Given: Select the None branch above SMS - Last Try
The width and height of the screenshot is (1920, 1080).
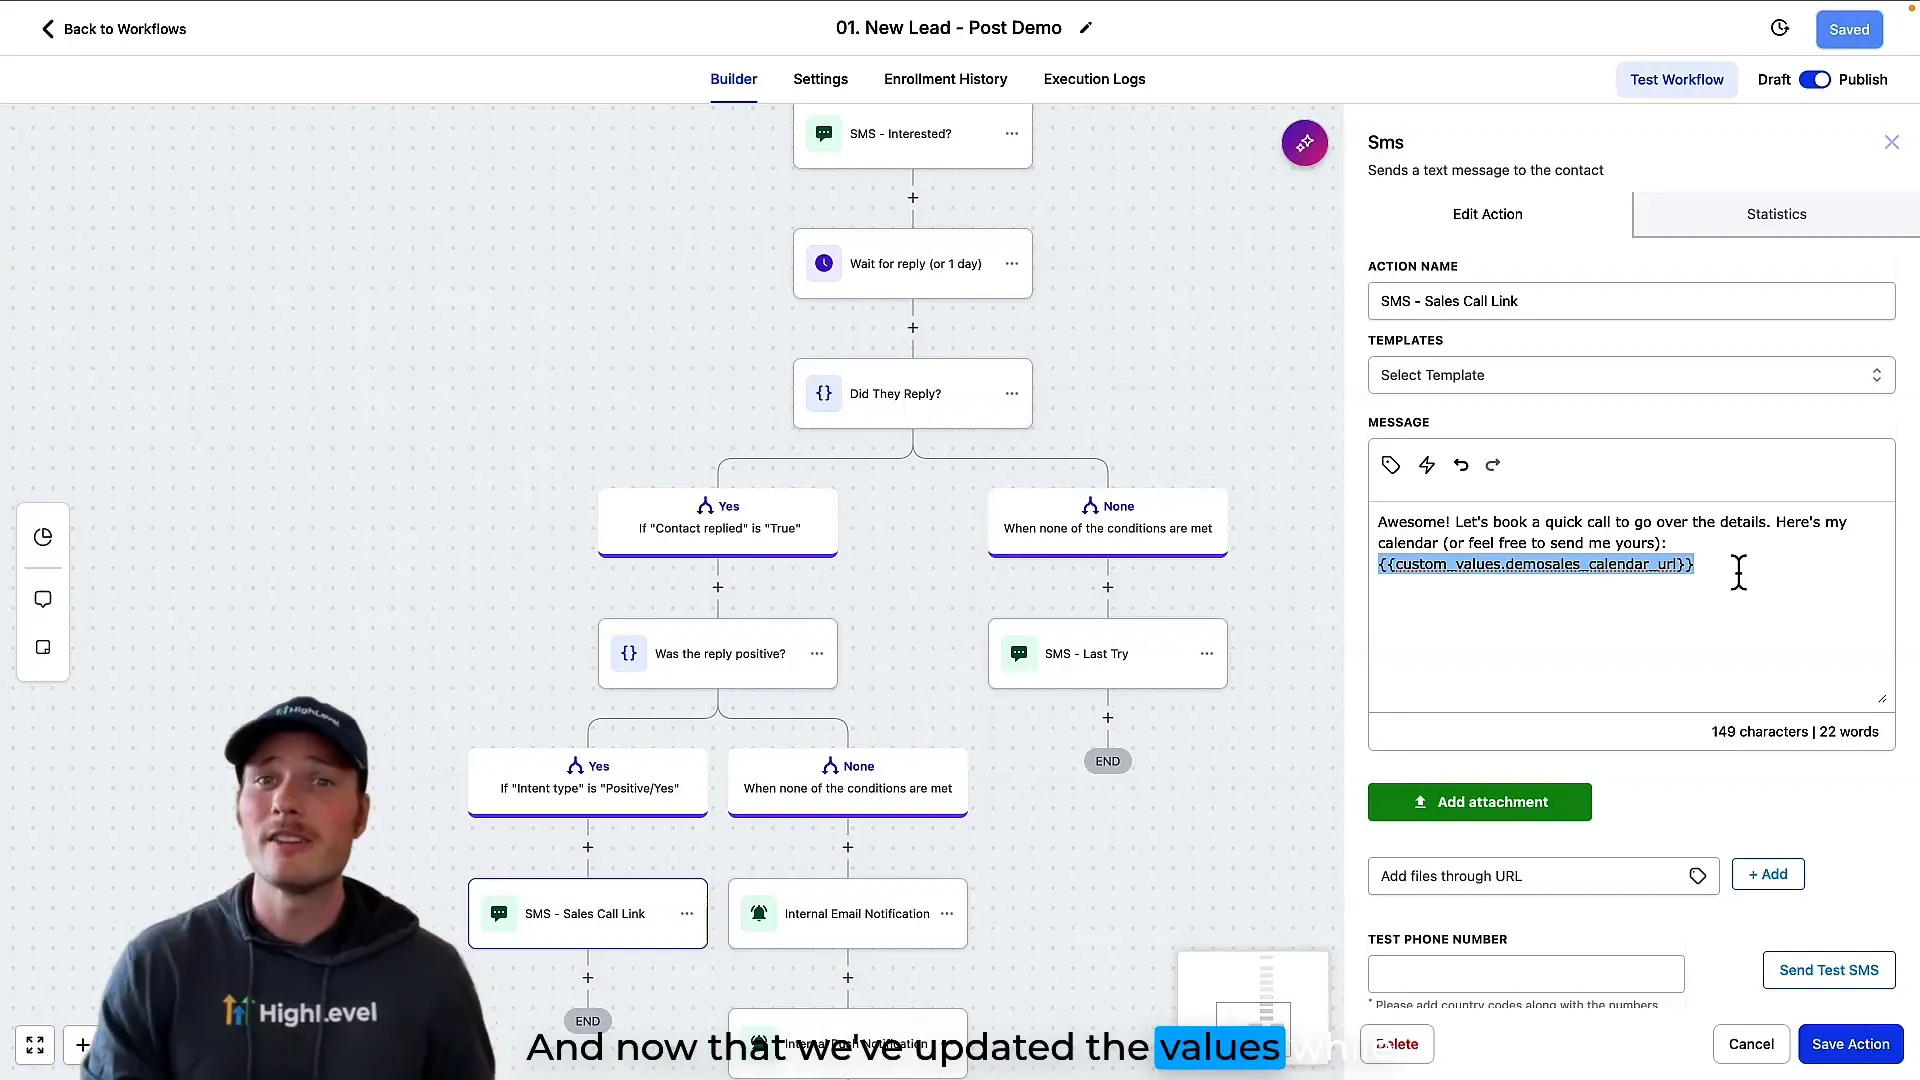Looking at the screenshot, I should click(x=1108, y=520).
